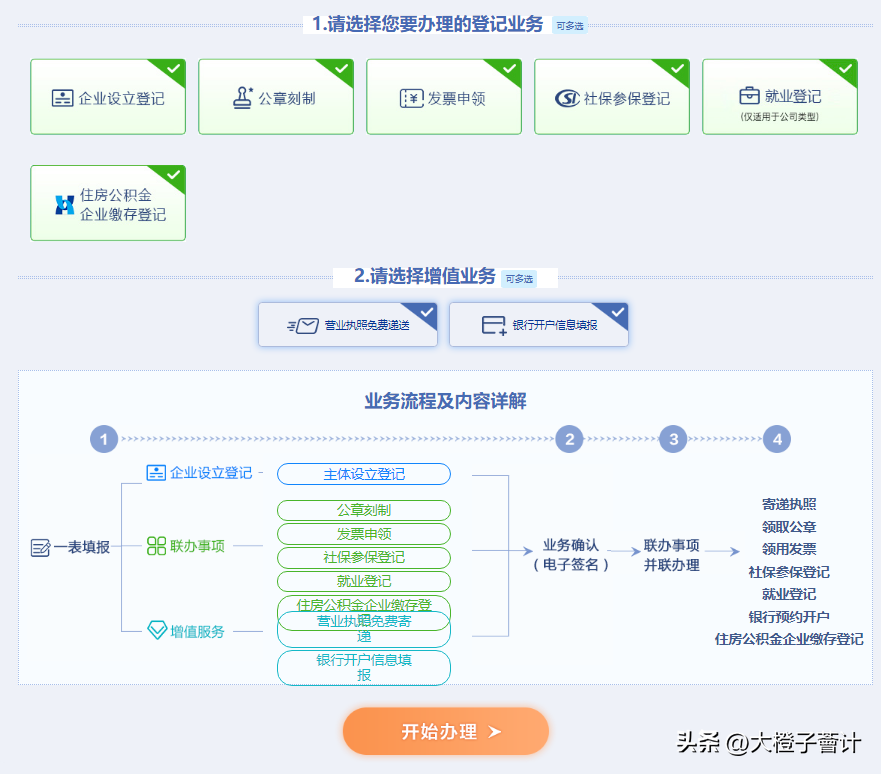
Task: Click the 业务流程及内容详解 heading
Action: pyautogui.click(x=446, y=401)
